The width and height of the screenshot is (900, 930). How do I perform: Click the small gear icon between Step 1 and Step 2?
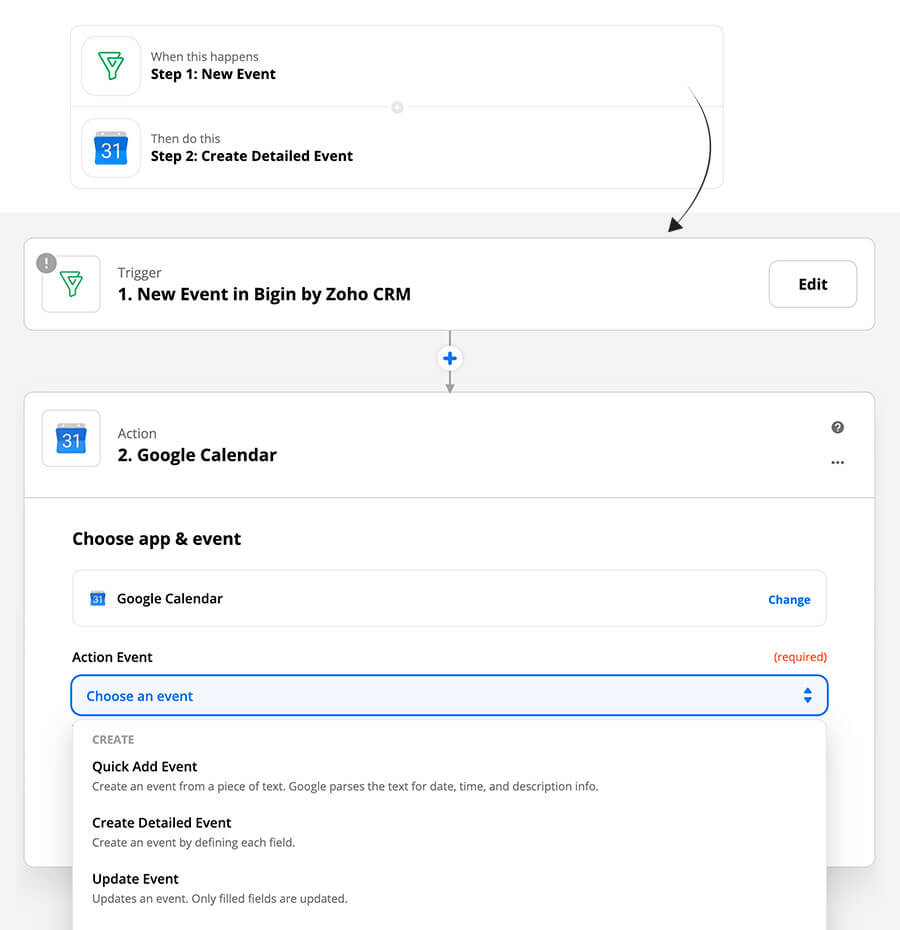tap(397, 107)
